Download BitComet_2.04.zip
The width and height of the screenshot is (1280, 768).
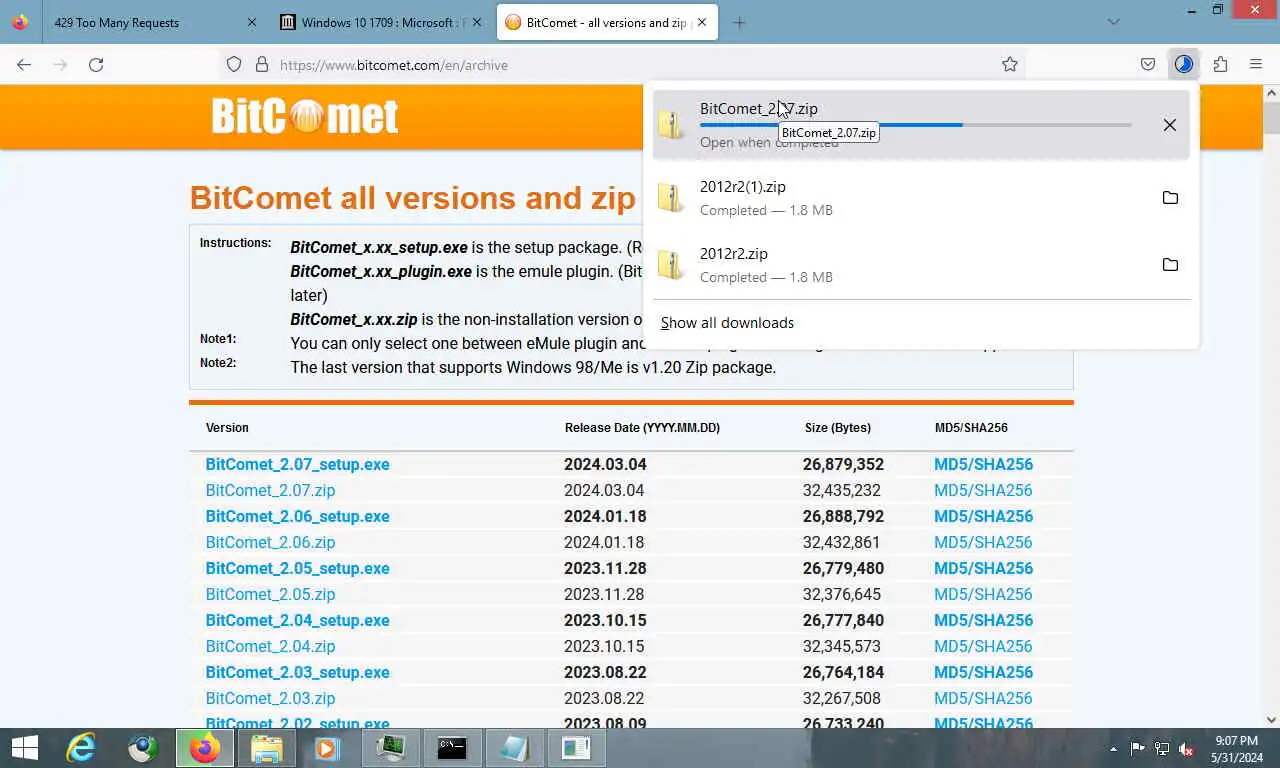270,646
